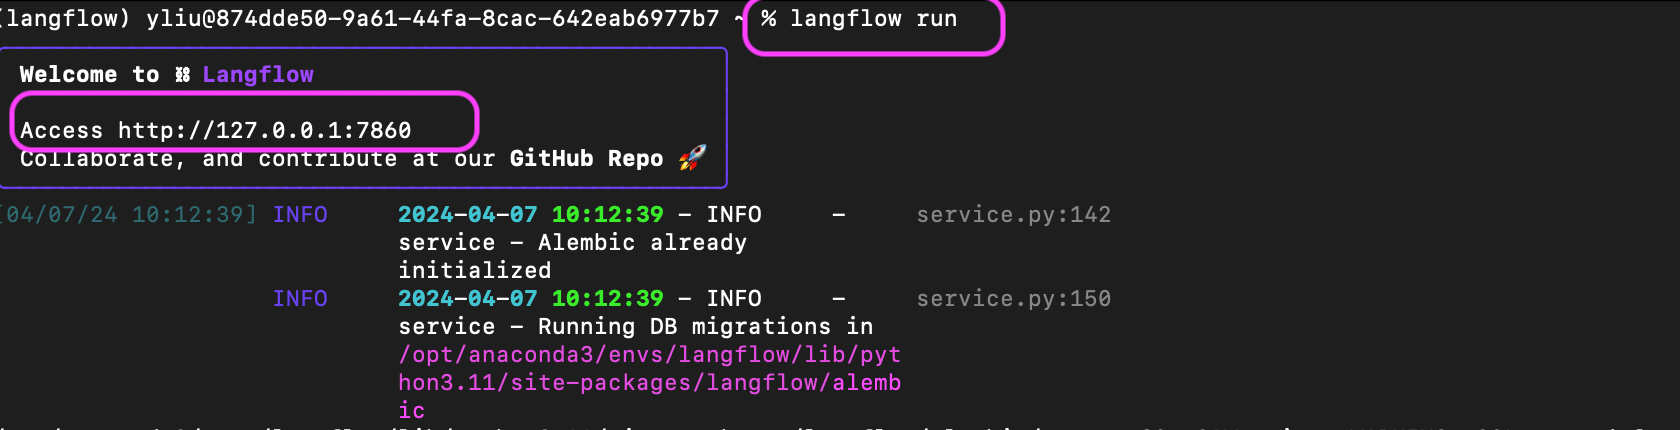Click the "service.py:142" source reference
The image size is (1680, 430).
[x=1014, y=215]
